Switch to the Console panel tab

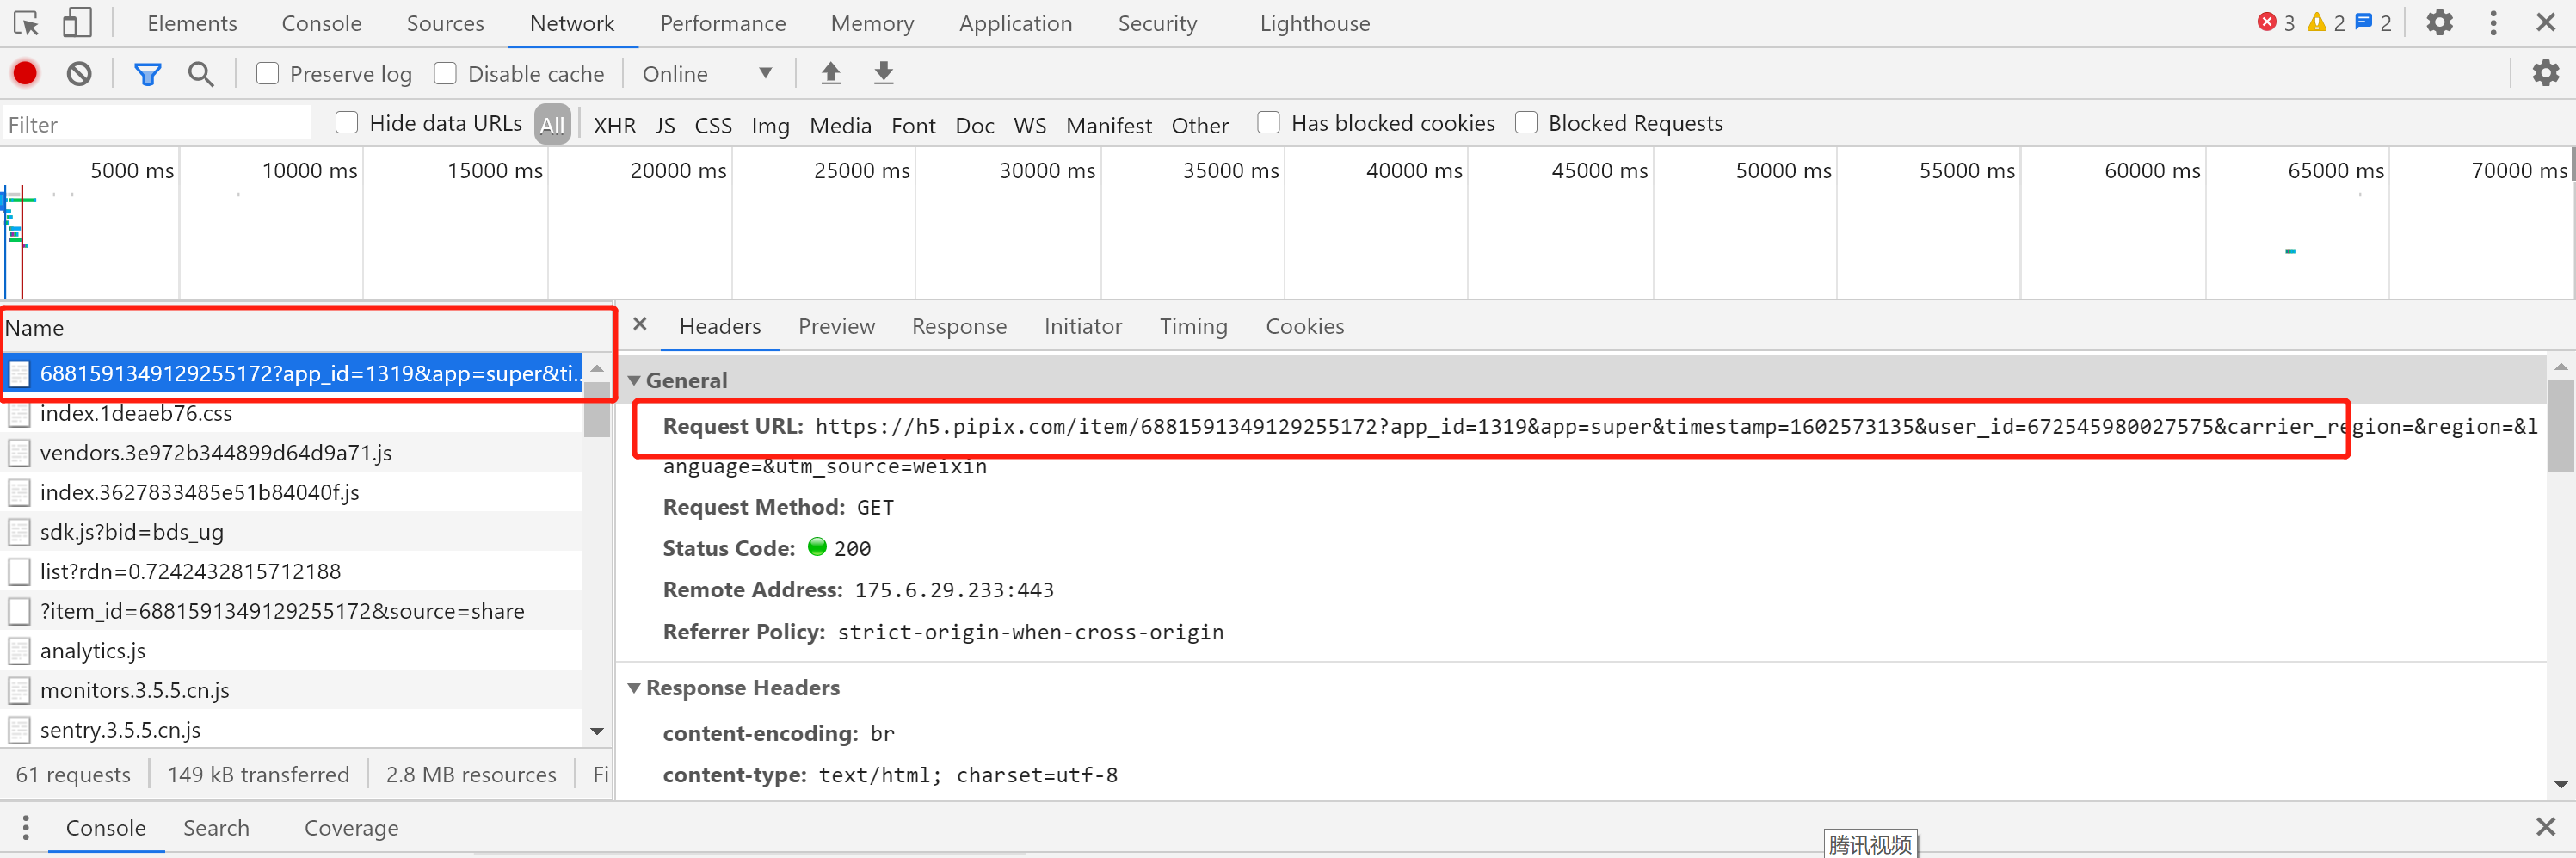point(321,23)
